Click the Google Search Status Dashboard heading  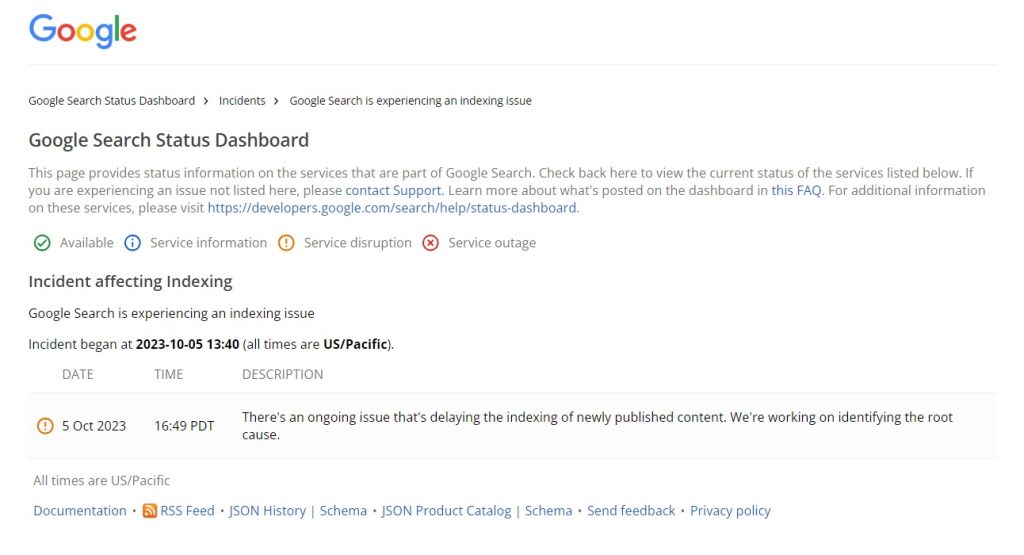[x=168, y=140]
